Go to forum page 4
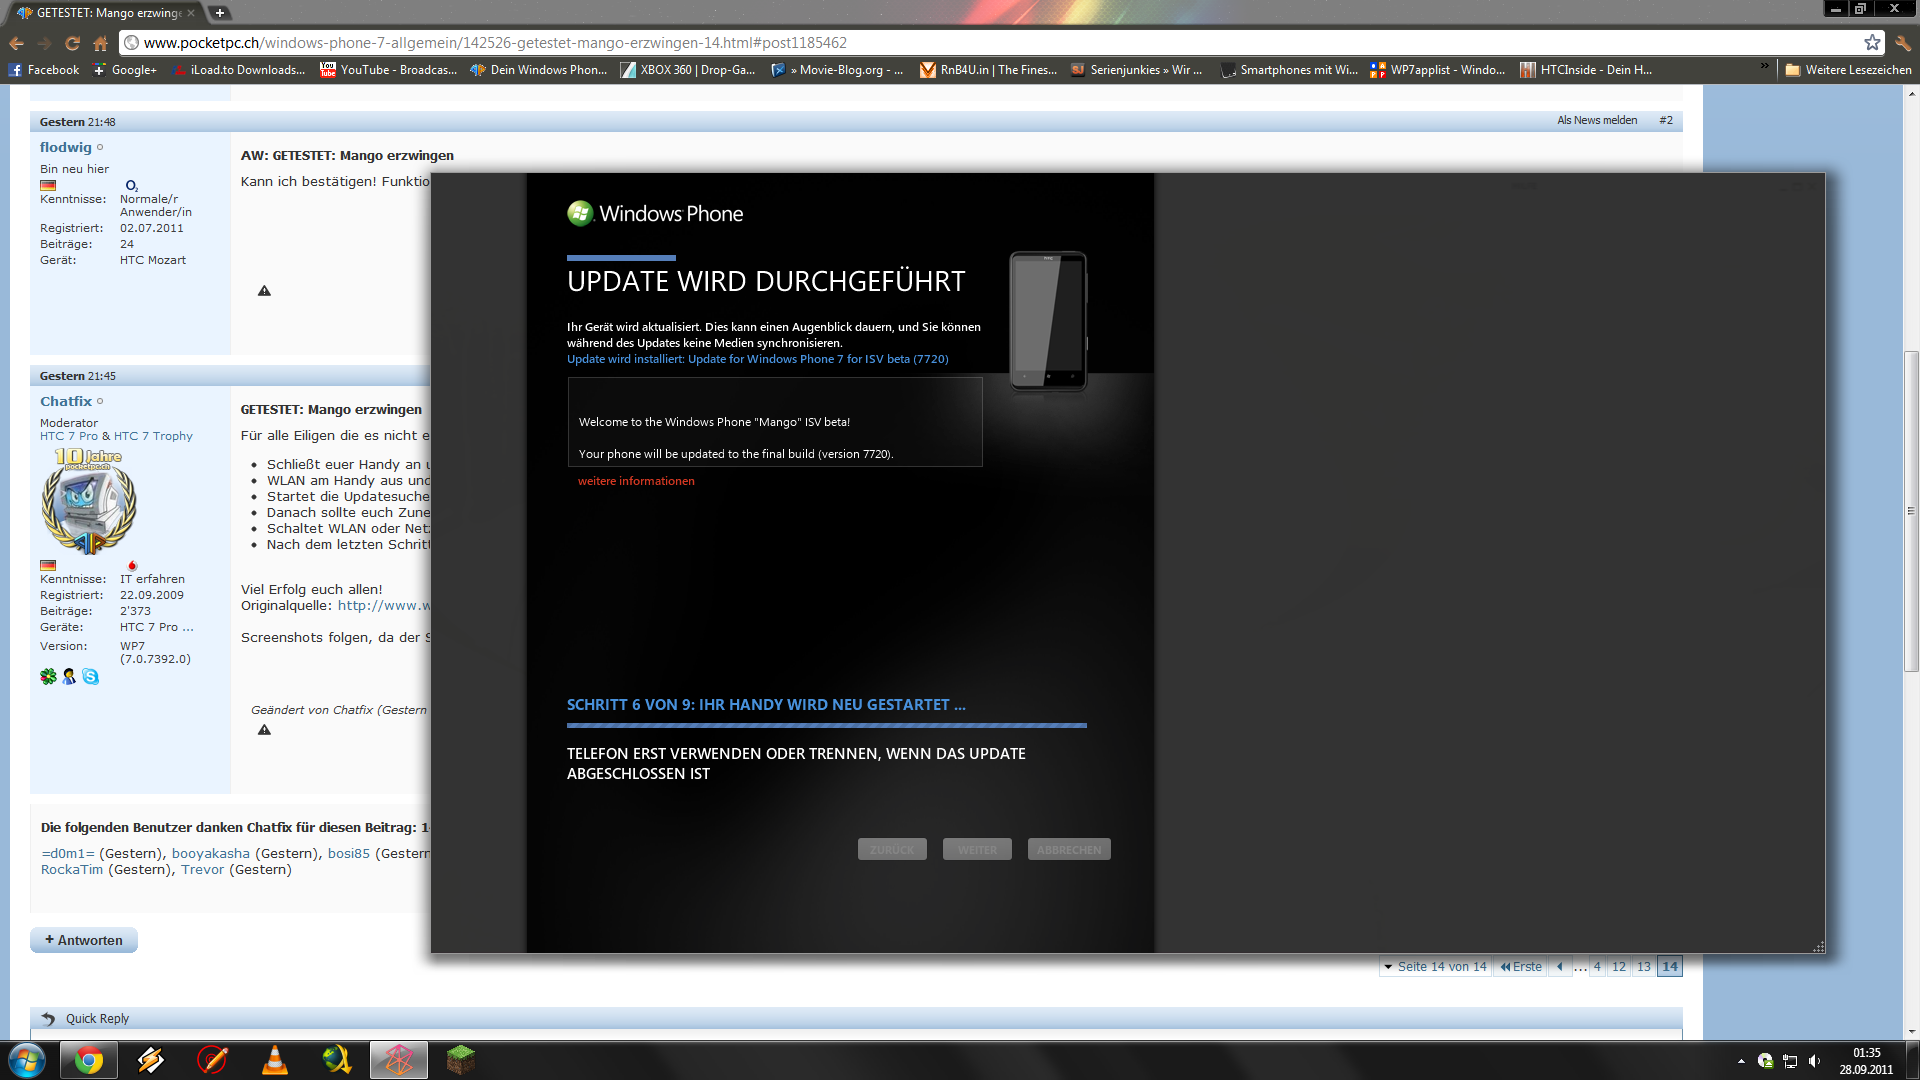Viewport: 1920px width, 1080px height. coord(1597,967)
